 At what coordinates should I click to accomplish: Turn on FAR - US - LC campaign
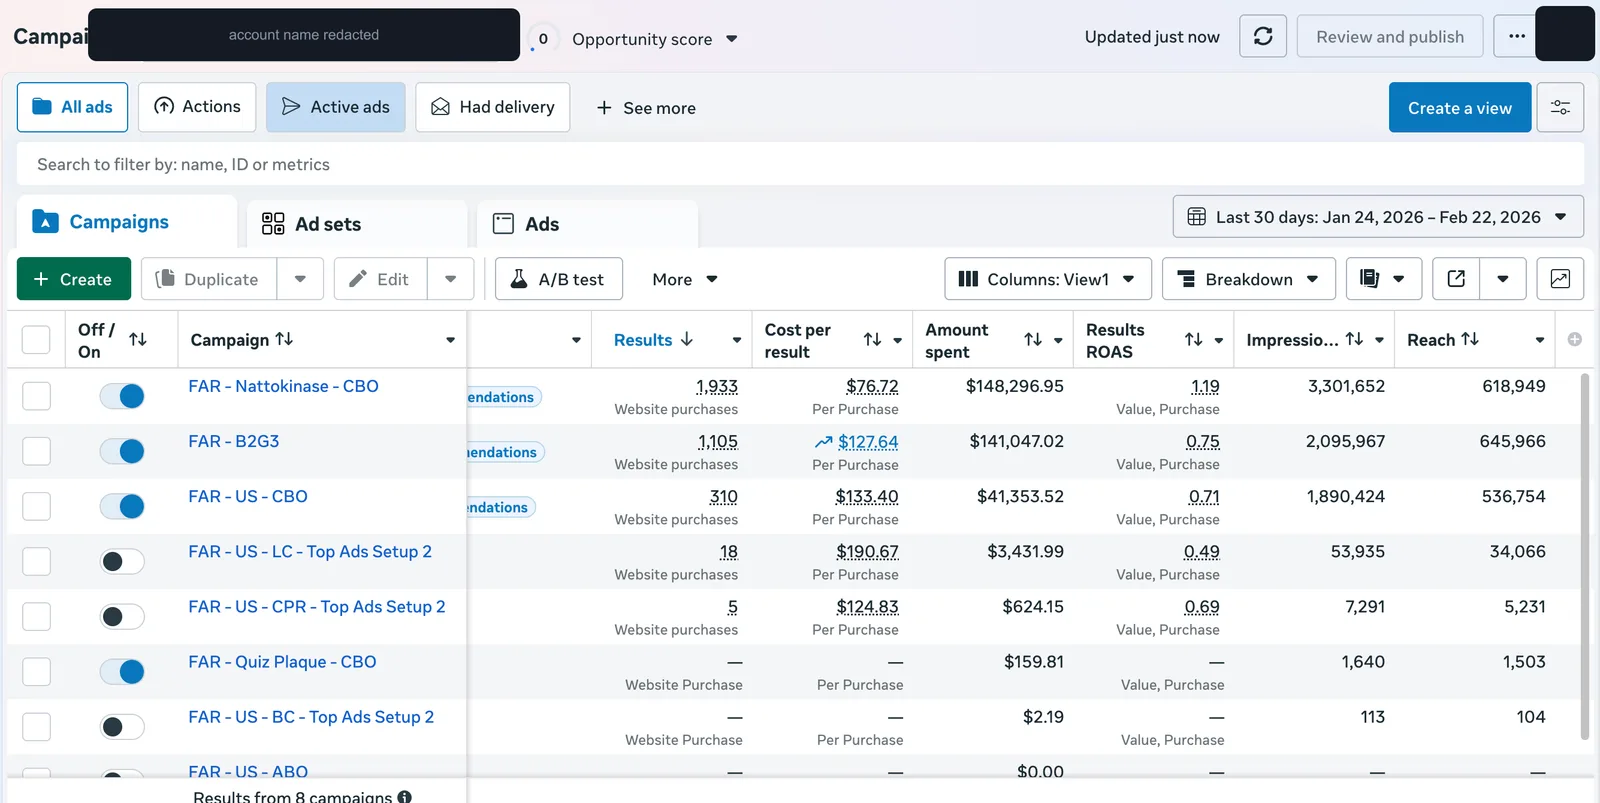(122, 561)
